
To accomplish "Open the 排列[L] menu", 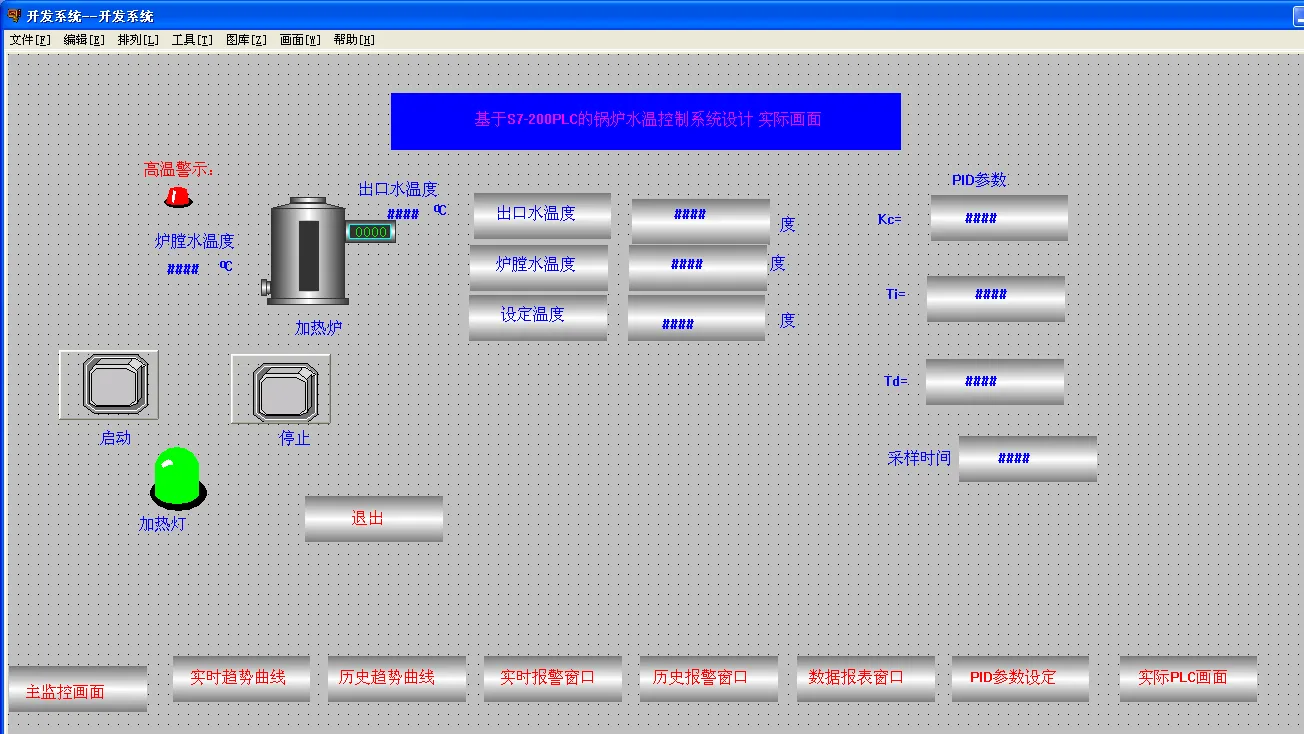I will (138, 40).
